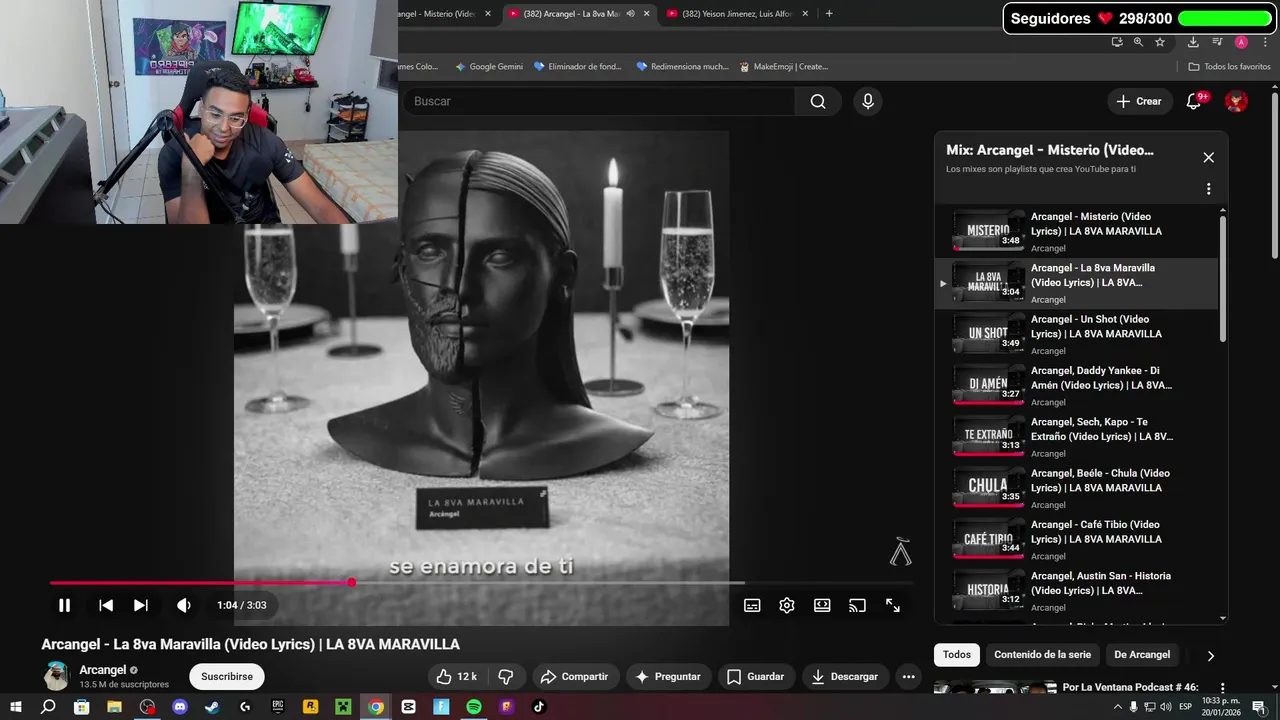Click the Compartir share button

pos(574,677)
